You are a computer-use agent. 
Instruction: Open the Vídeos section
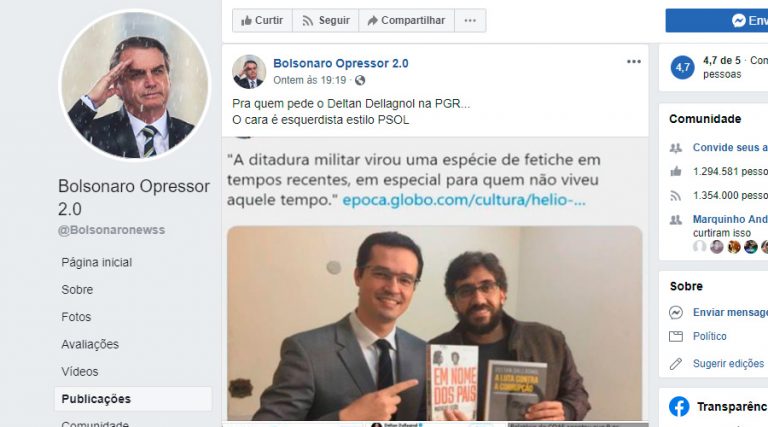(x=80, y=372)
